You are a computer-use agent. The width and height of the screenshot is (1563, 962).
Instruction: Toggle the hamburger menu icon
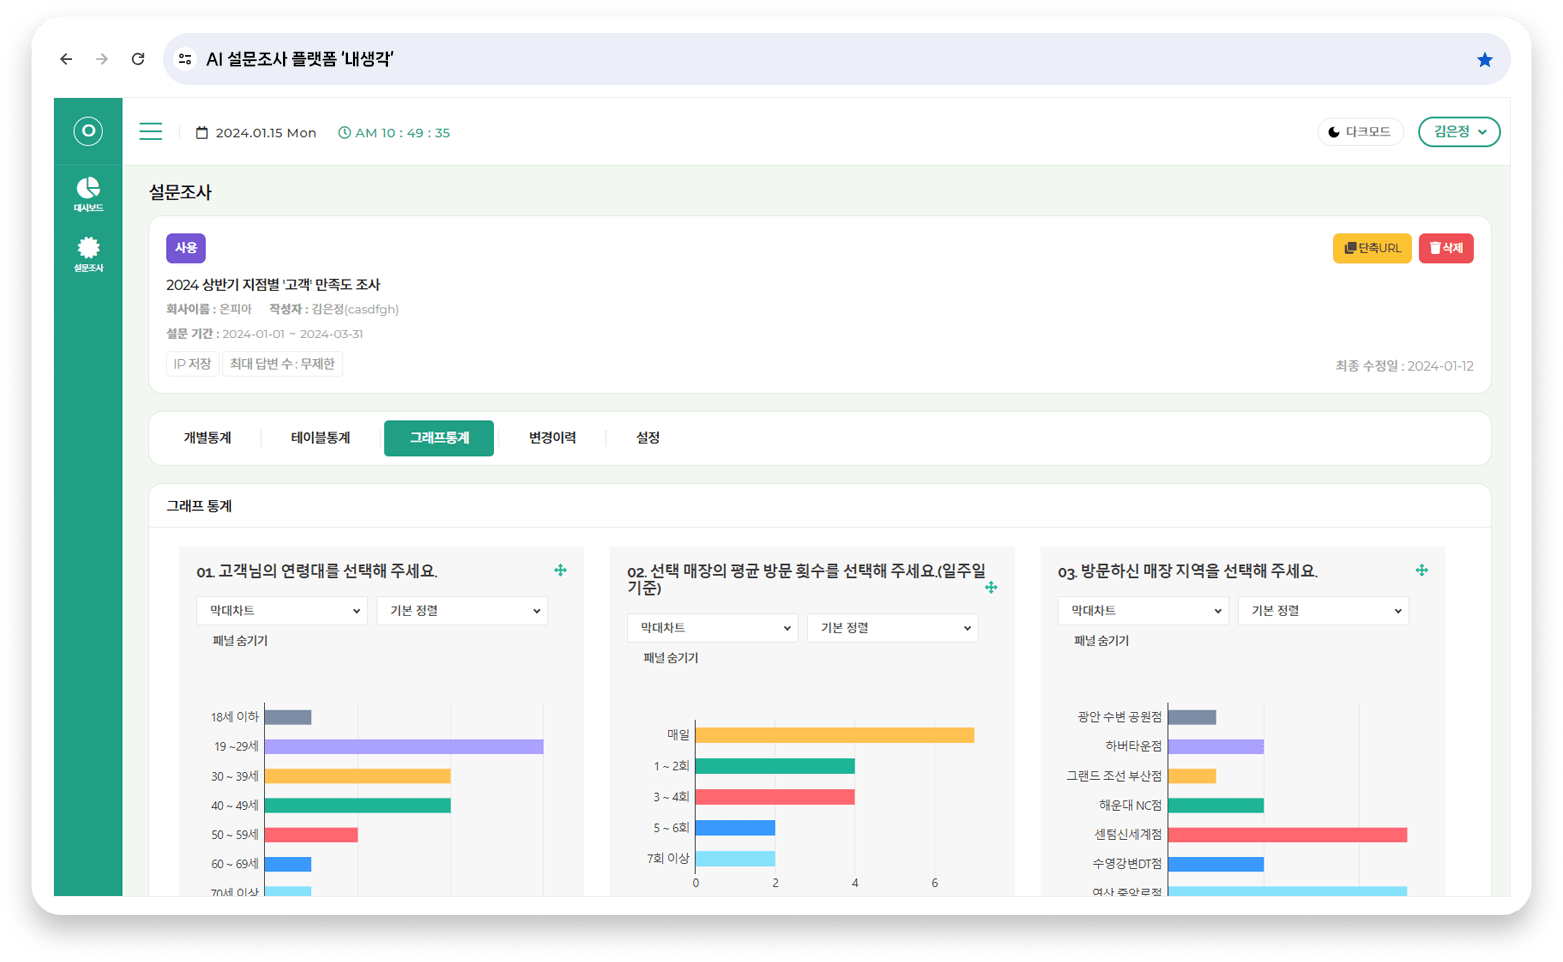[x=151, y=132]
